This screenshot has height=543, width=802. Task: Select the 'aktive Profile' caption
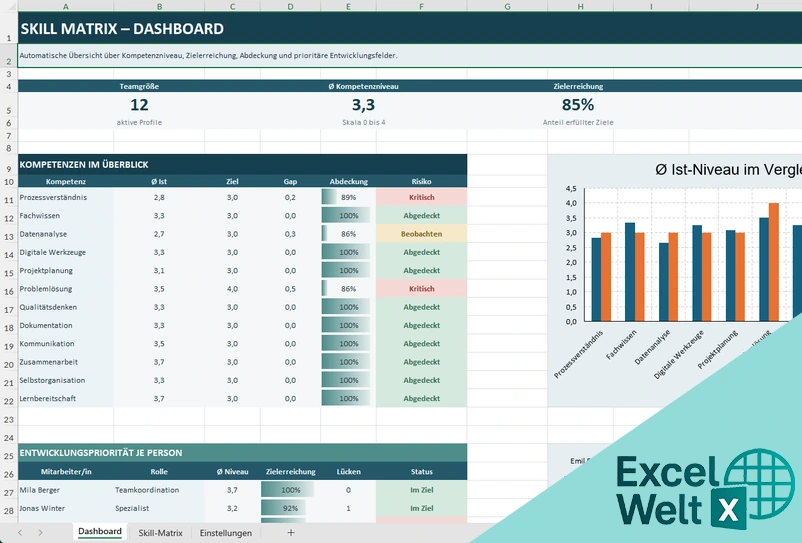coord(139,123)
